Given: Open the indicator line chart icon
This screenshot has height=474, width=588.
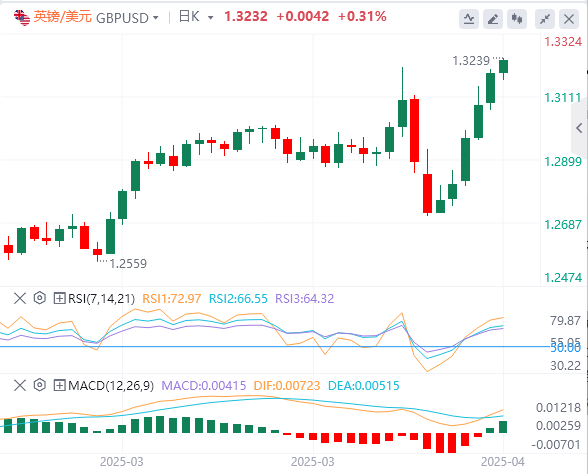Looking at the screenshot, I should (469, 19).
